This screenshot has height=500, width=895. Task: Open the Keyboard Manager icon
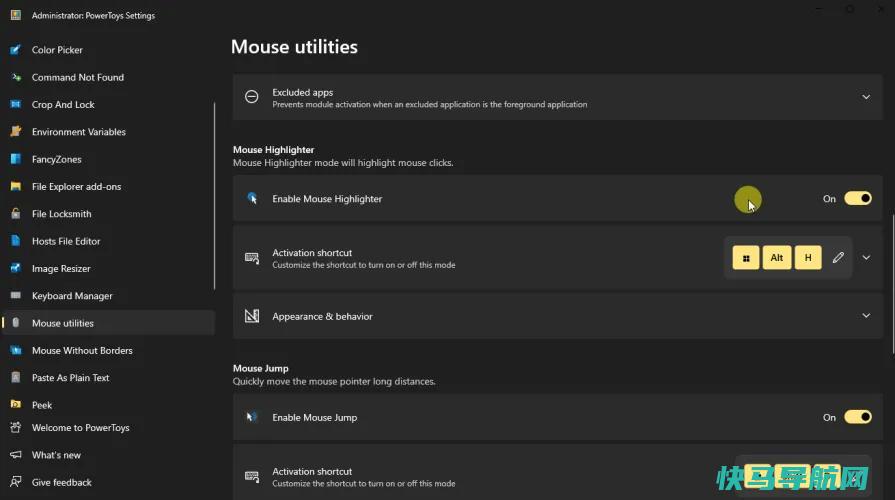16,296
